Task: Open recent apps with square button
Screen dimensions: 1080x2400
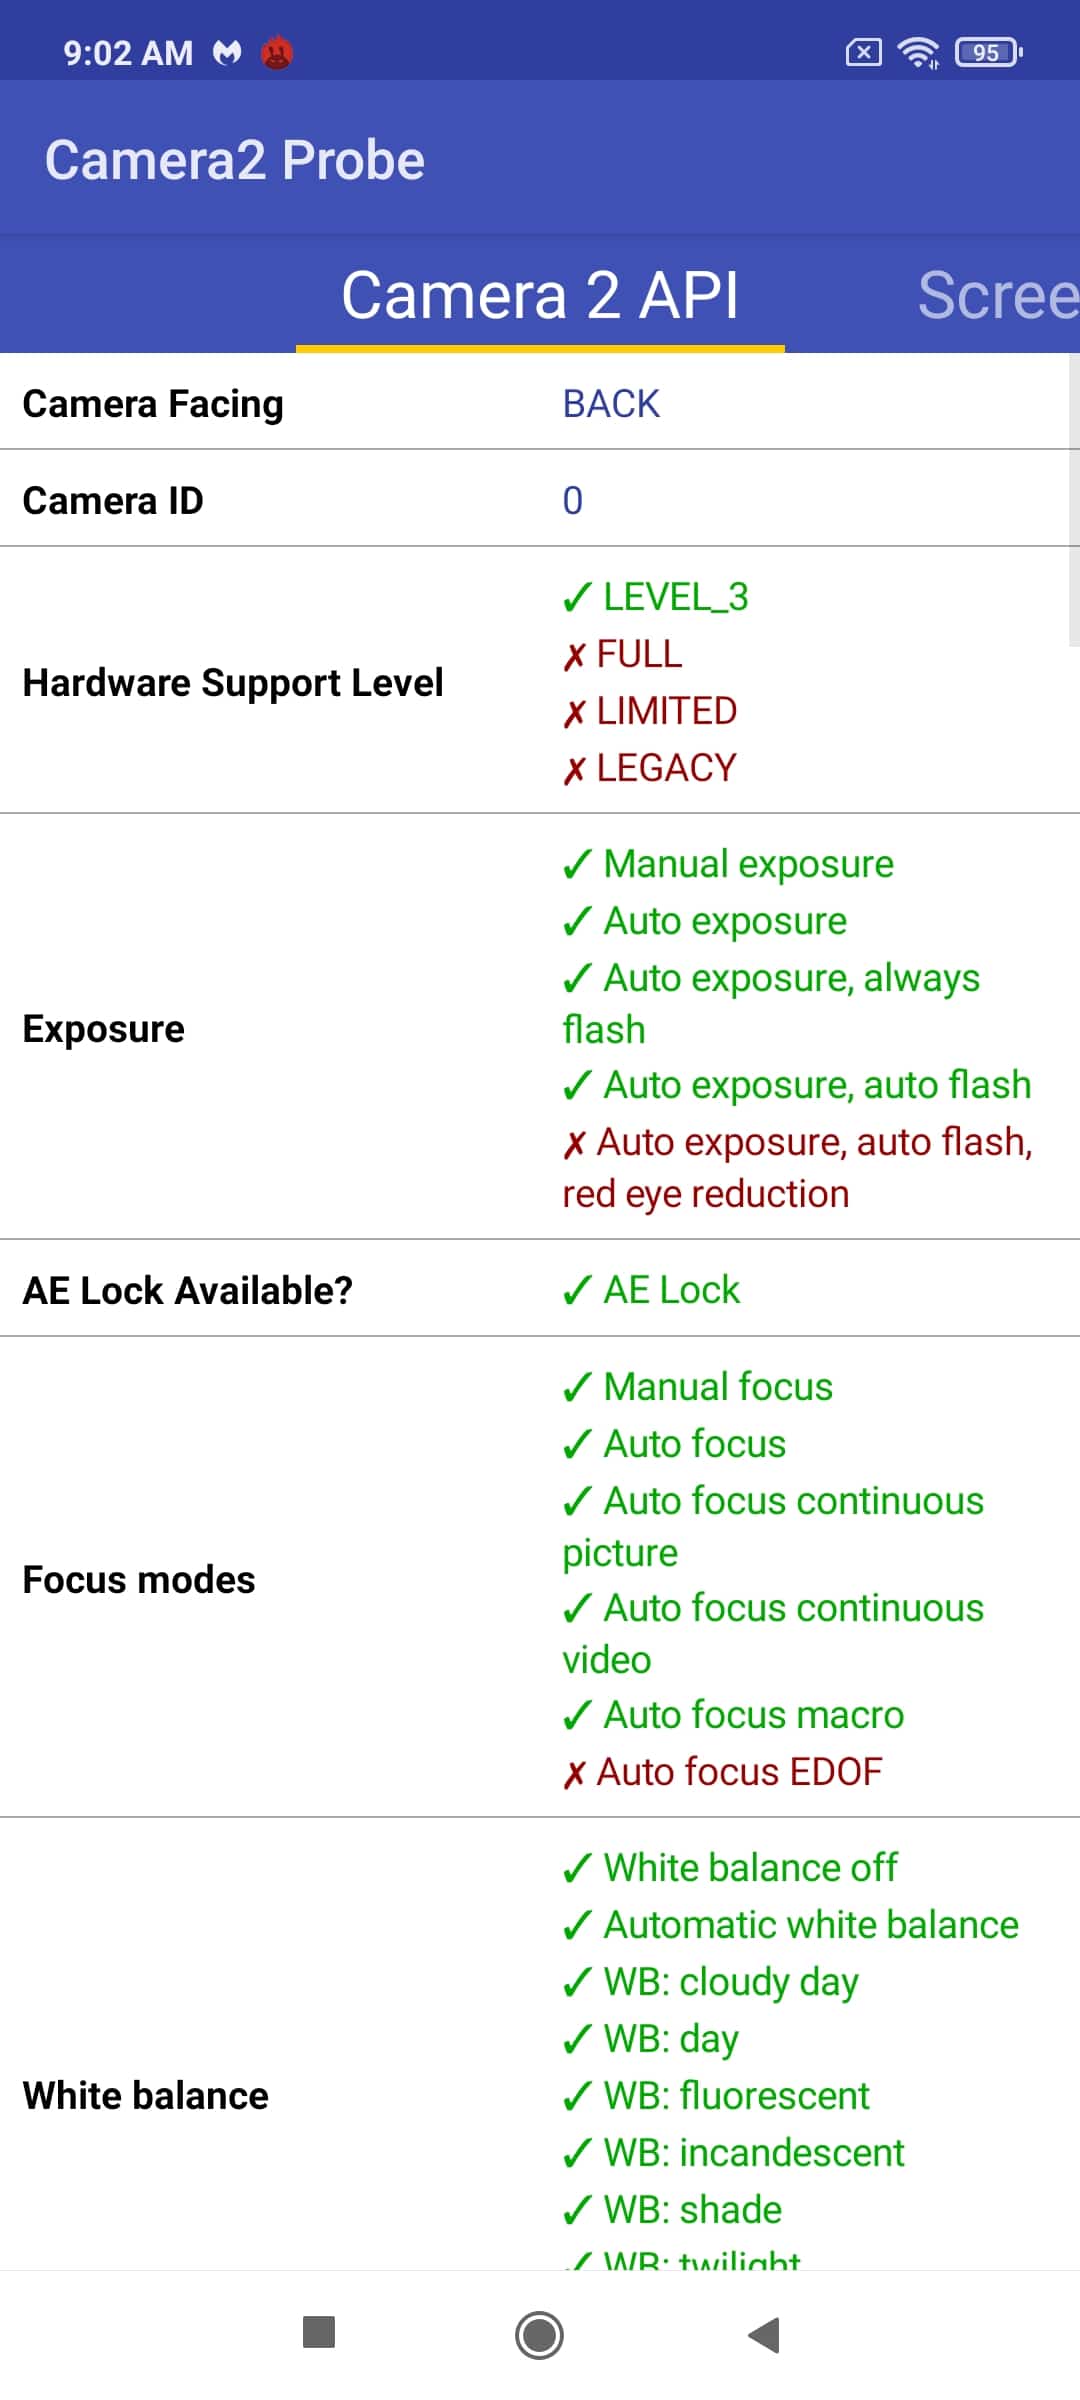Action: click(x=318, y=2332)
